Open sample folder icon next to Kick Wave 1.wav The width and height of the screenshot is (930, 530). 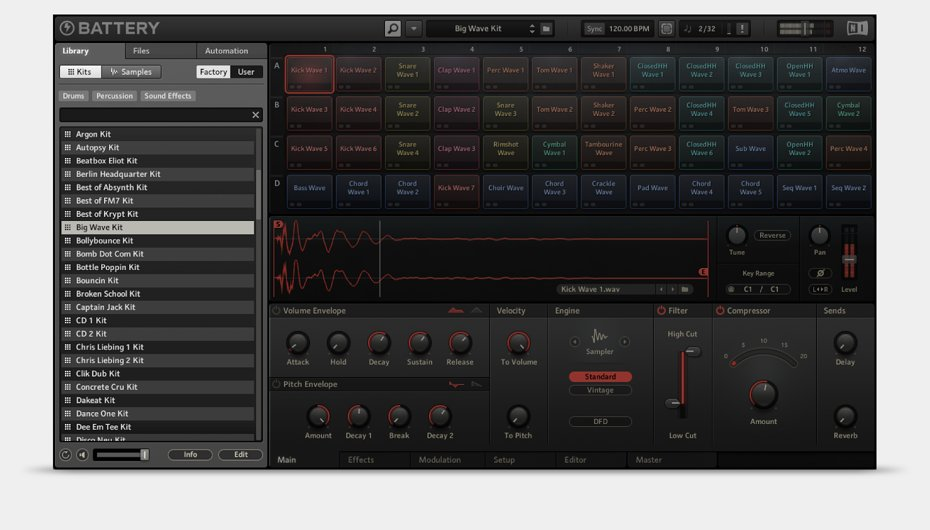click(685, 289)
